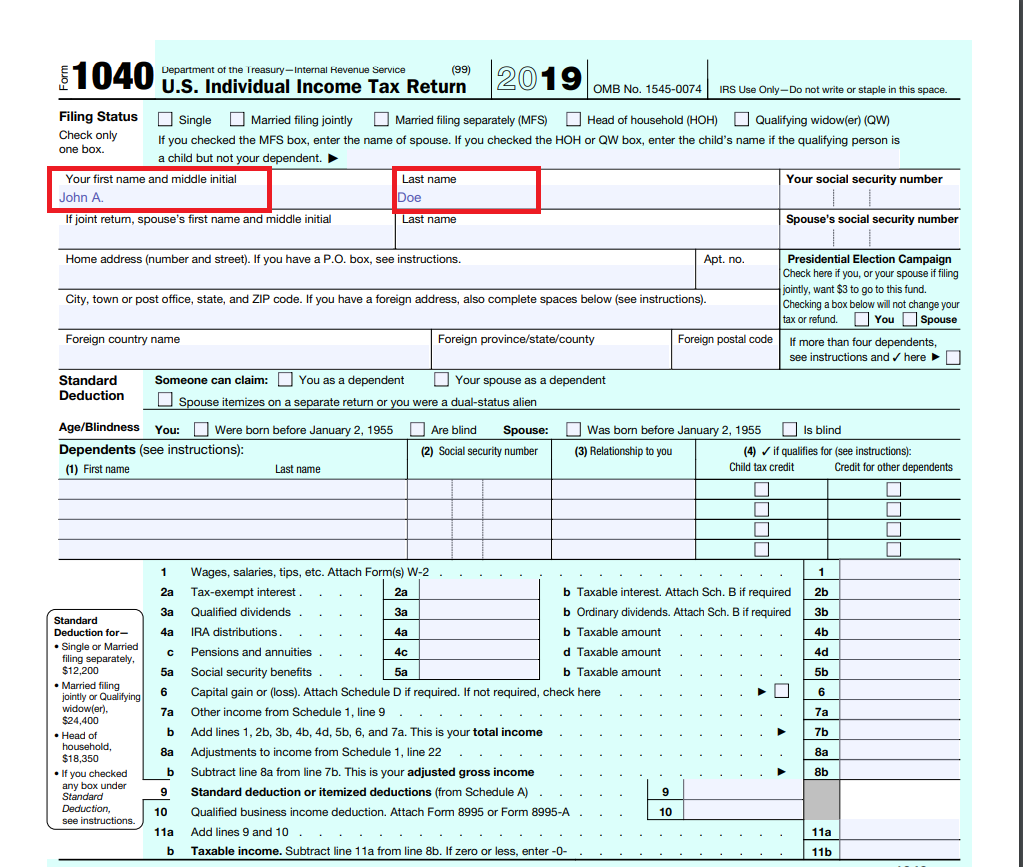Viewport: 1023px width, 867px height.
Task: Click line 2b Taxable interest amount field
Action: pos(900,592)
